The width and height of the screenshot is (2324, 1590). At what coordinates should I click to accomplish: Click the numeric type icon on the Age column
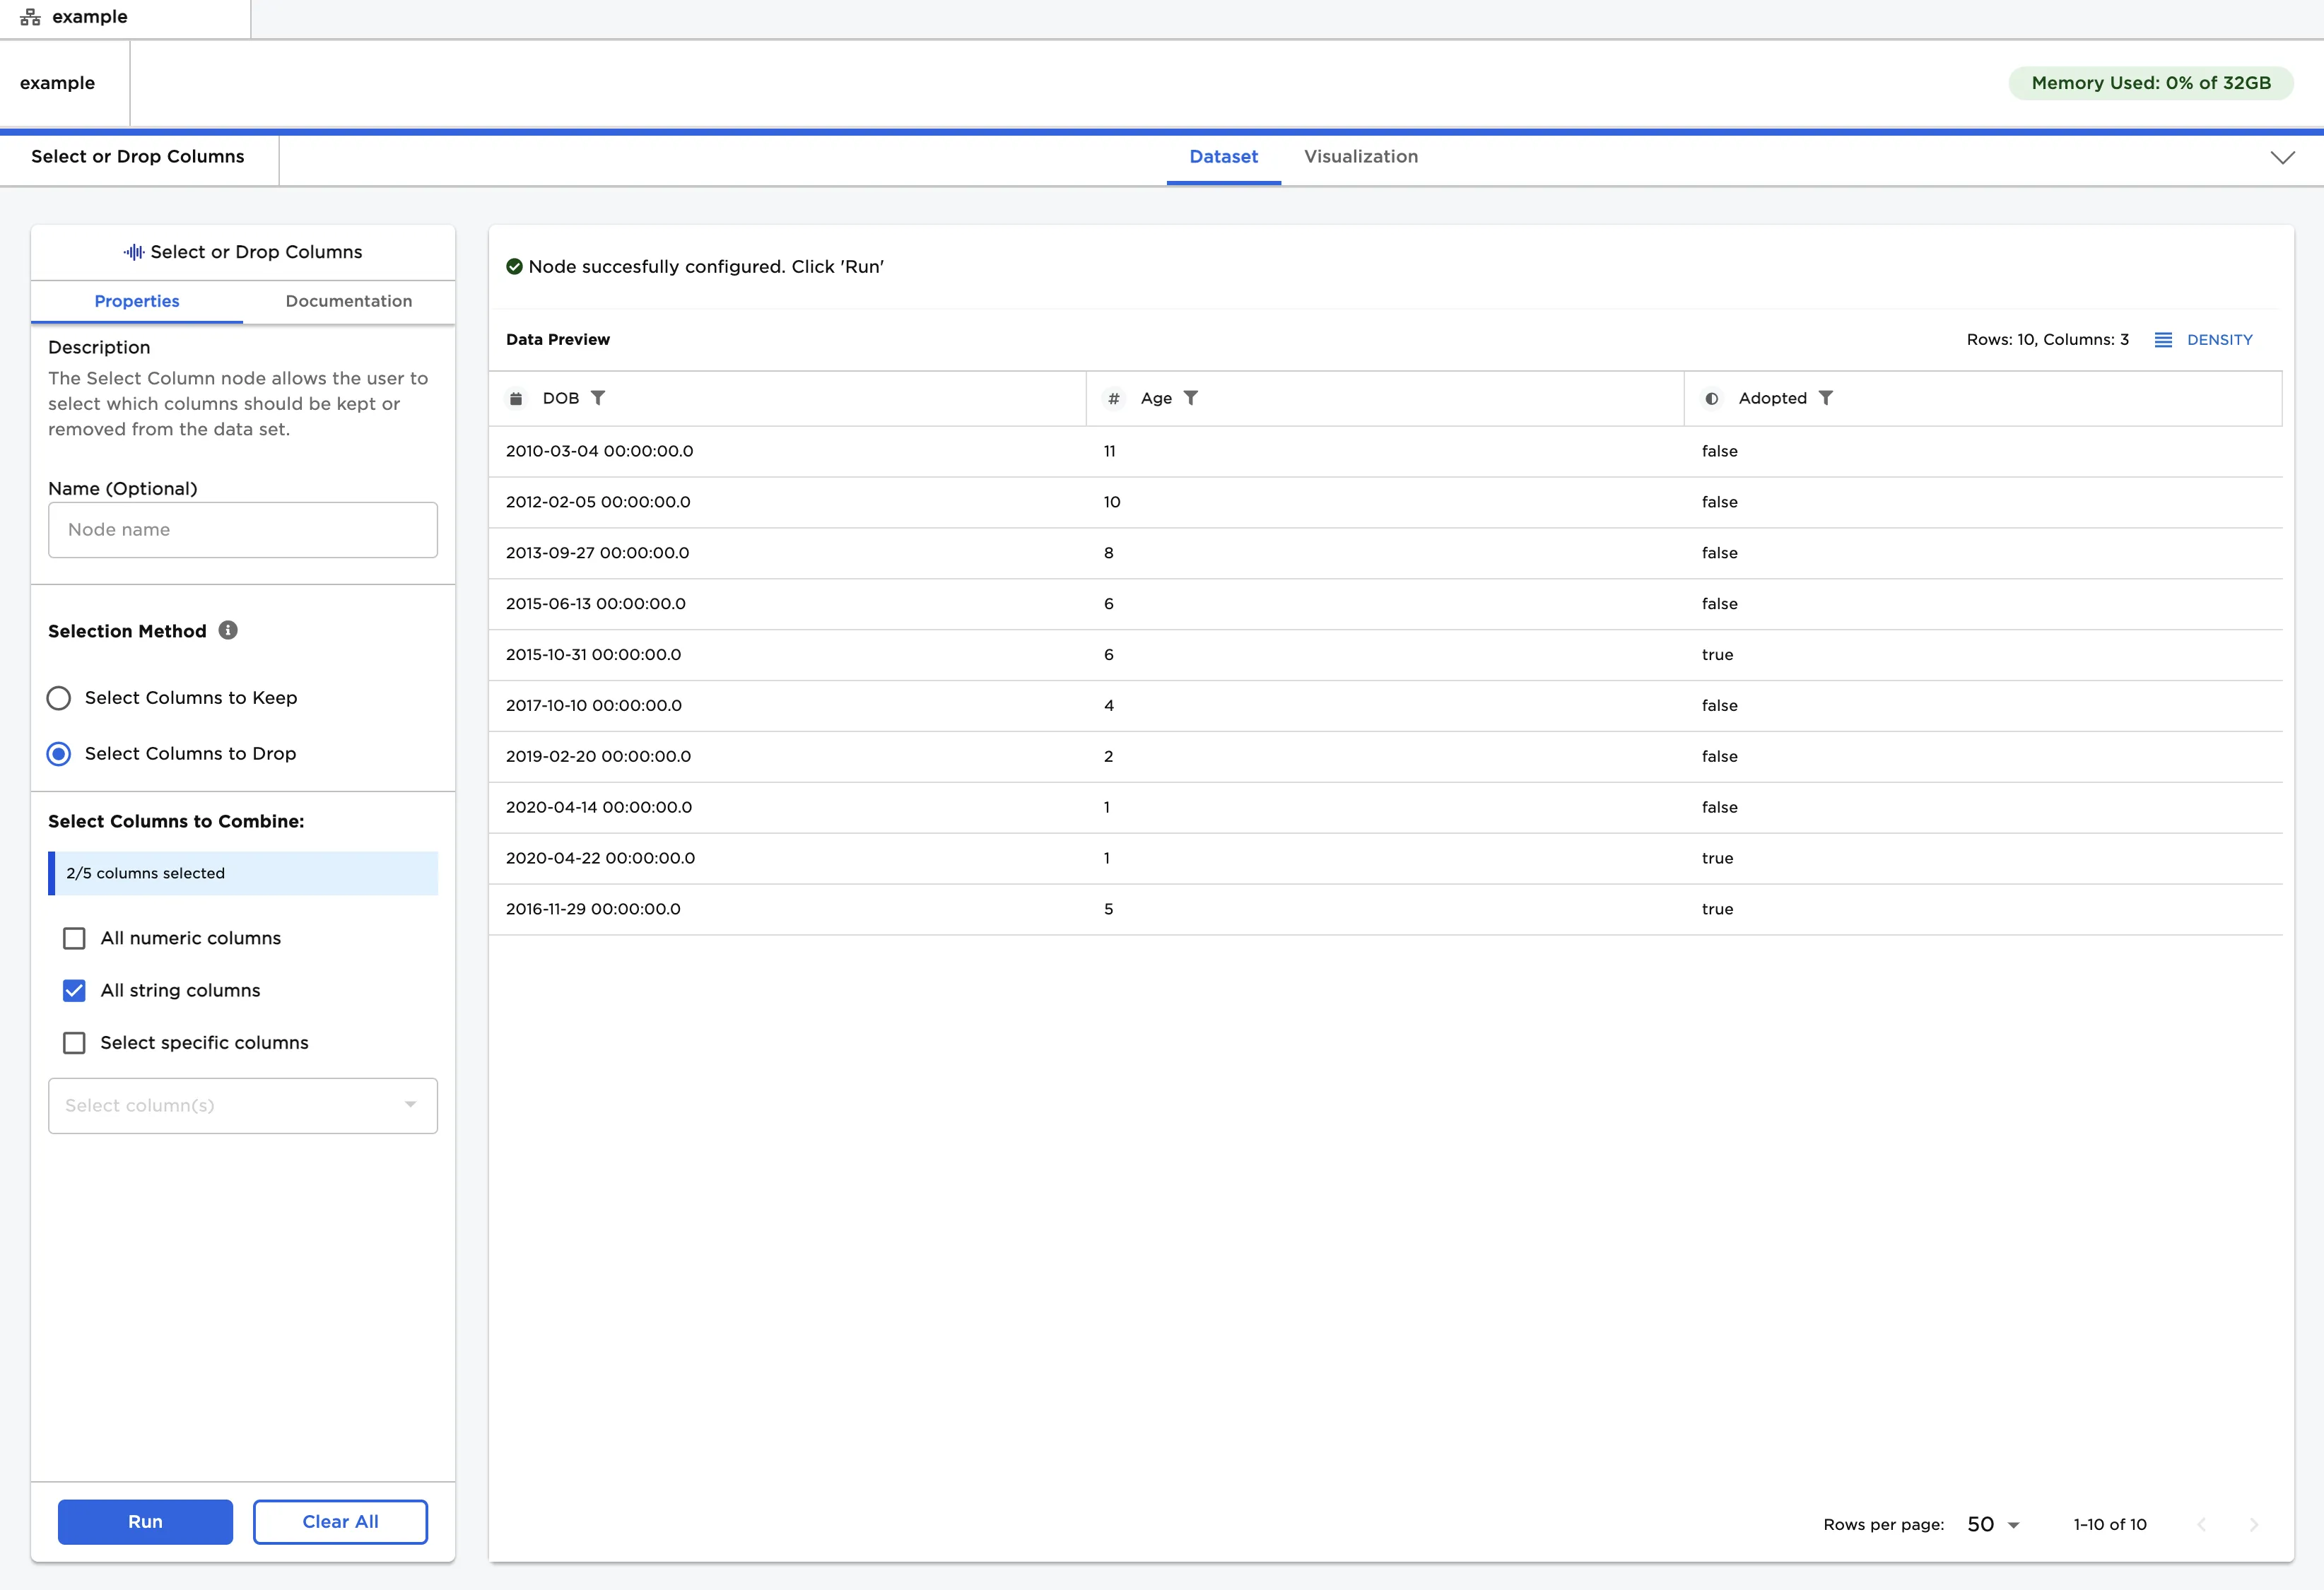[1113, 398]
